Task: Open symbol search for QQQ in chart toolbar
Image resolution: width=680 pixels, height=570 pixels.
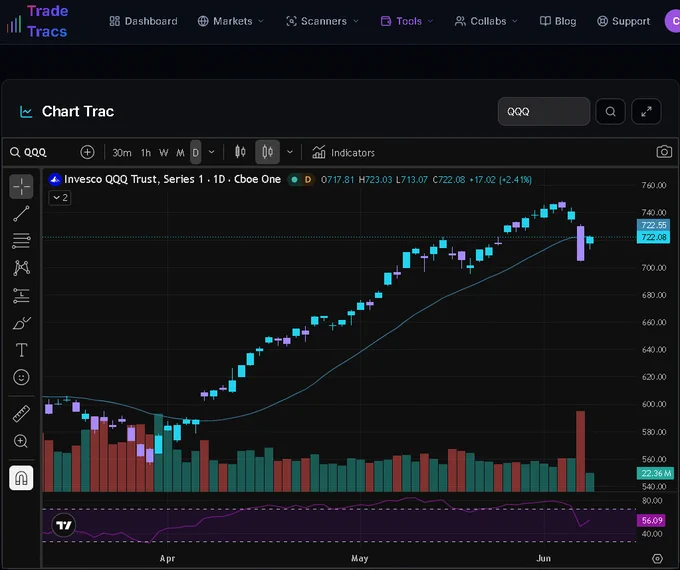Action: click(x=29, y=152)
